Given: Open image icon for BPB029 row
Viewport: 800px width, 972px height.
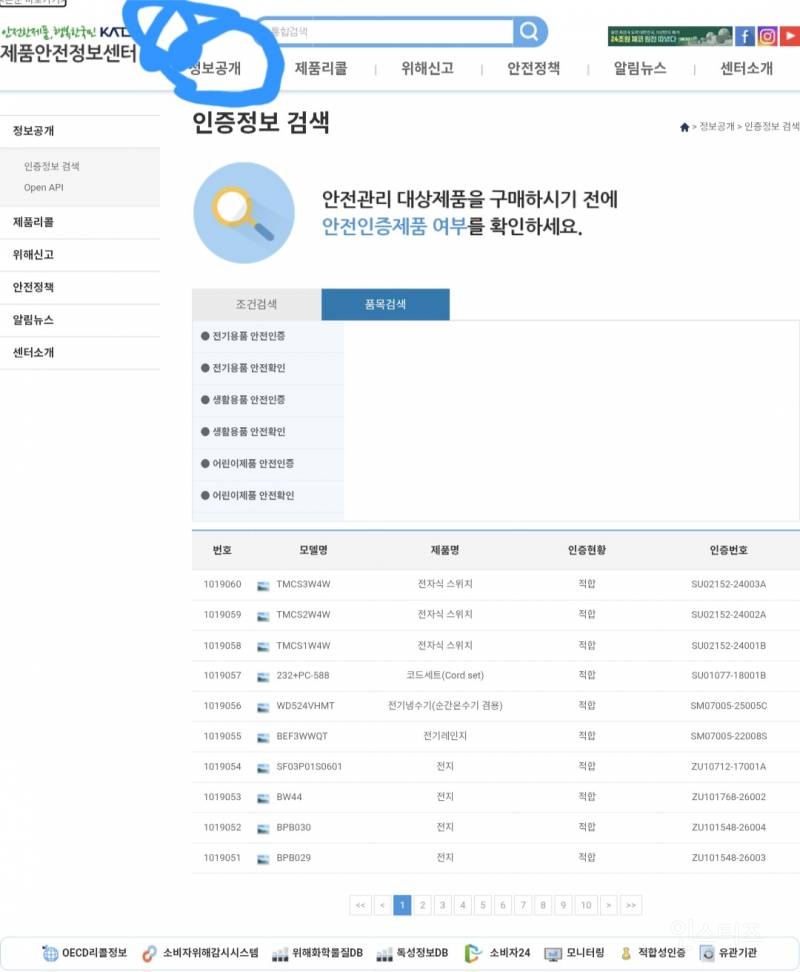Looking at the screenshot, I should 263,859.
